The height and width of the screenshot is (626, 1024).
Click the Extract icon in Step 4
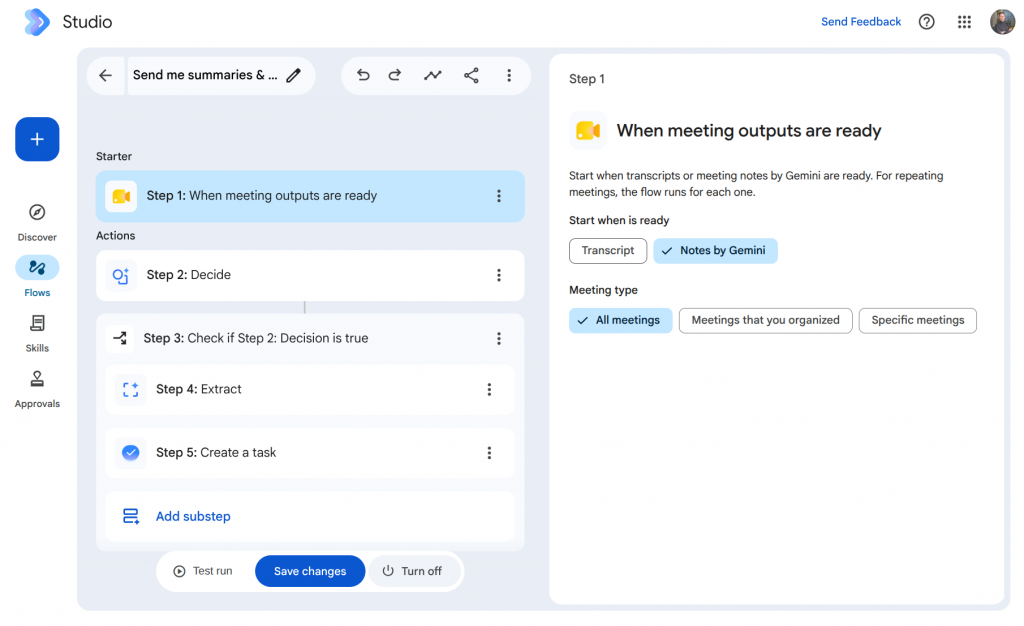[x=131, y=390]
